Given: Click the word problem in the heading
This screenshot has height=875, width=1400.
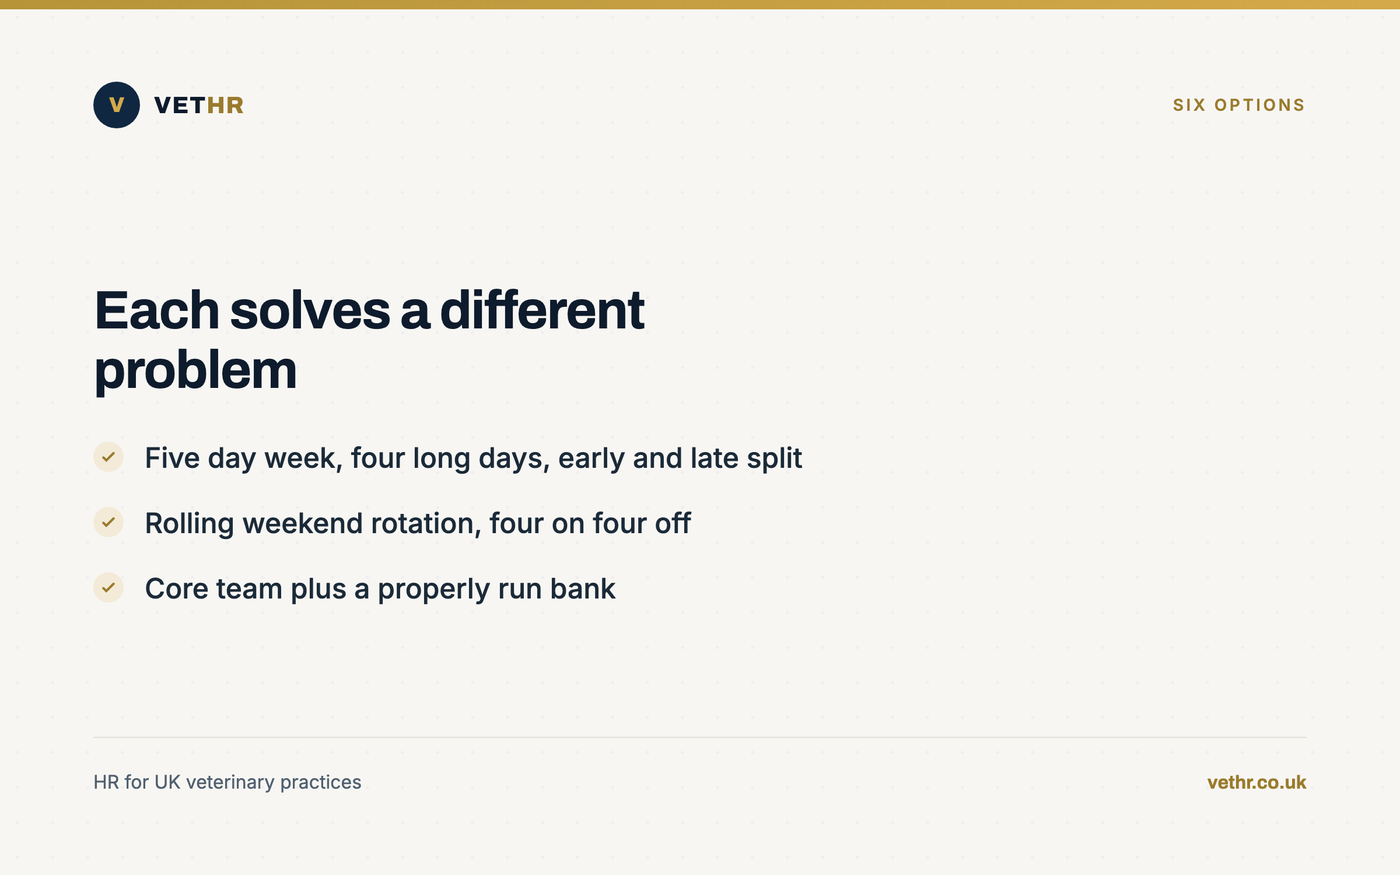Looking at the screenshot, I should coord(195,372).
